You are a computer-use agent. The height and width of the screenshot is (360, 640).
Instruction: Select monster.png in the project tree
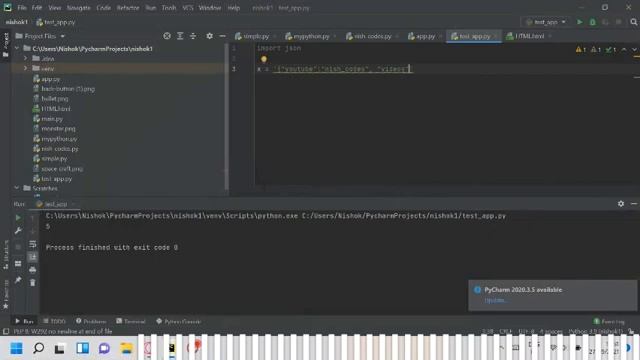tap(58, 129)
